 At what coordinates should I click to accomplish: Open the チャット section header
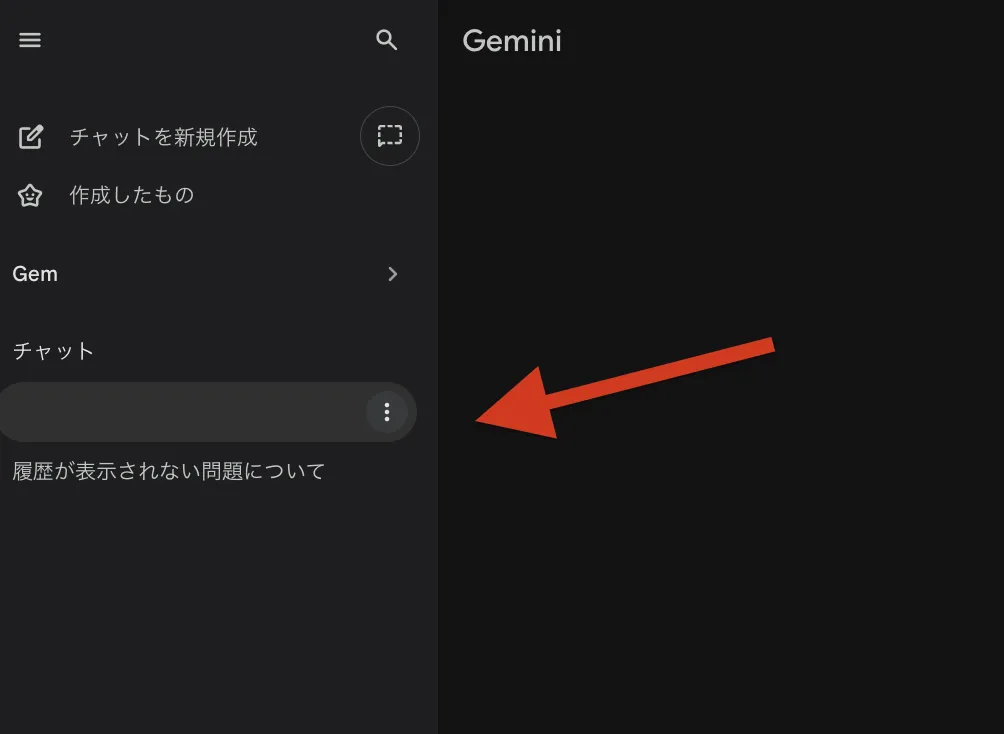(x=53, y=350)
